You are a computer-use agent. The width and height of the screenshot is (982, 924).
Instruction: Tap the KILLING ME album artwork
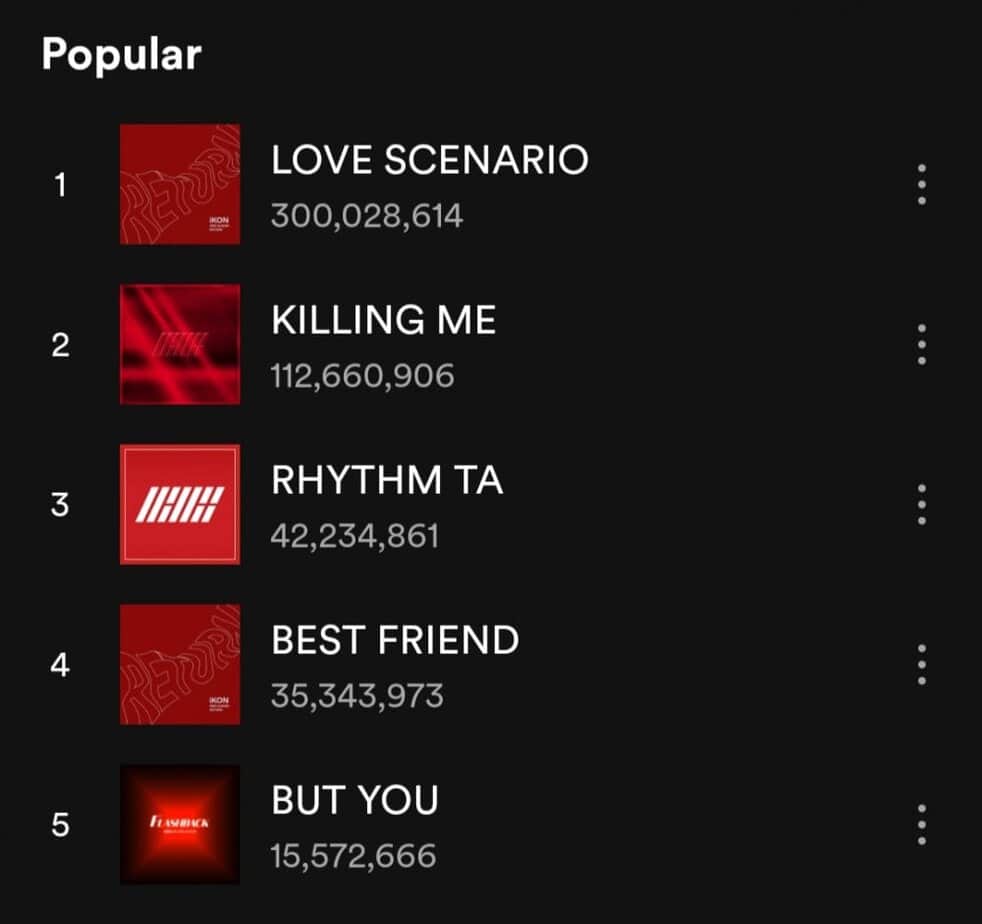pyautogui.click(x=180, y=344)
